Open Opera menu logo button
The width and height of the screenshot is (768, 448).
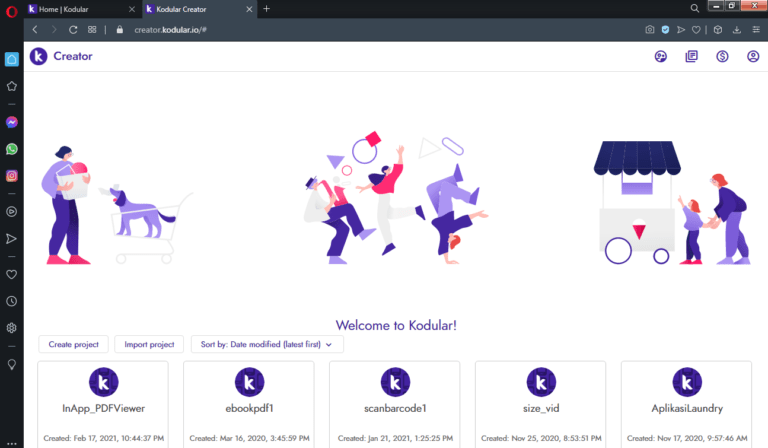tap(12, 11)
